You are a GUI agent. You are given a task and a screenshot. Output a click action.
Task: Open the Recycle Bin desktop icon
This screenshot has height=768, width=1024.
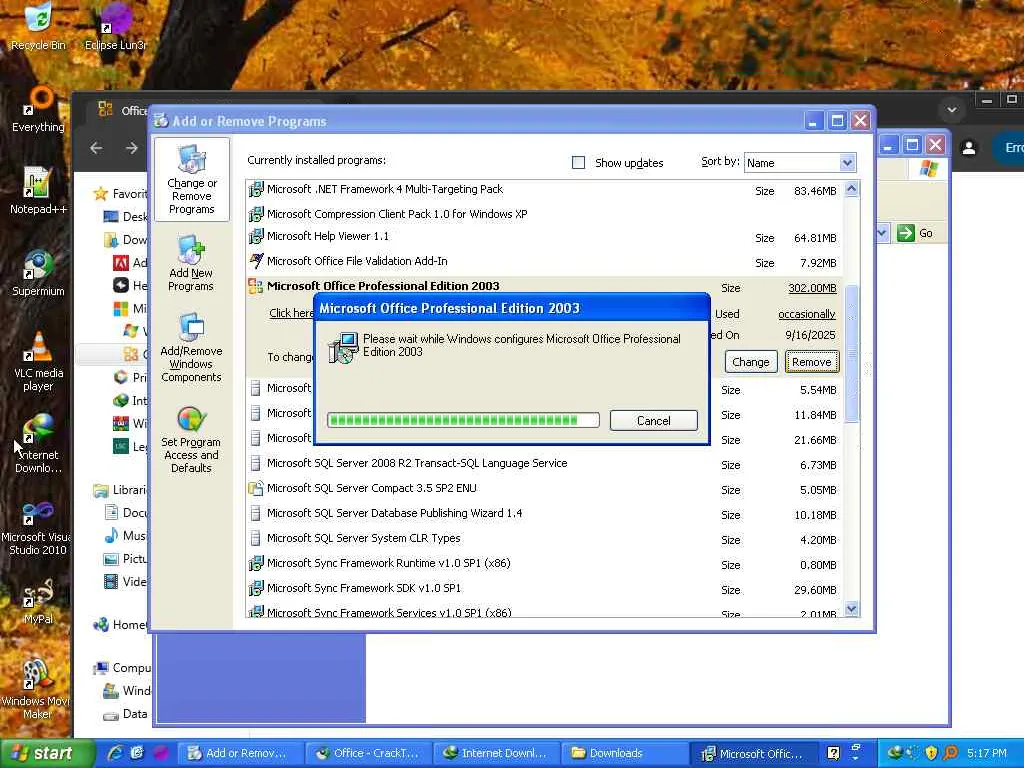(38, 26)
